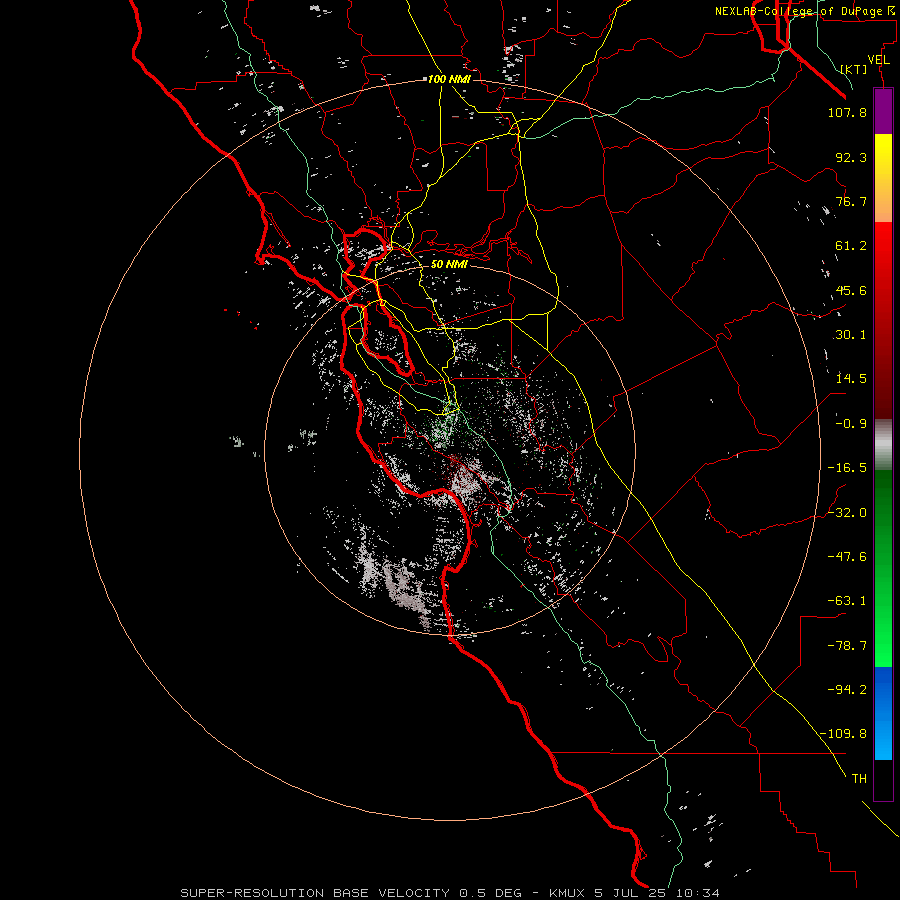
Task: Pick the yellow segment of the velocity color bar
Action: click(x=883, y=178)
